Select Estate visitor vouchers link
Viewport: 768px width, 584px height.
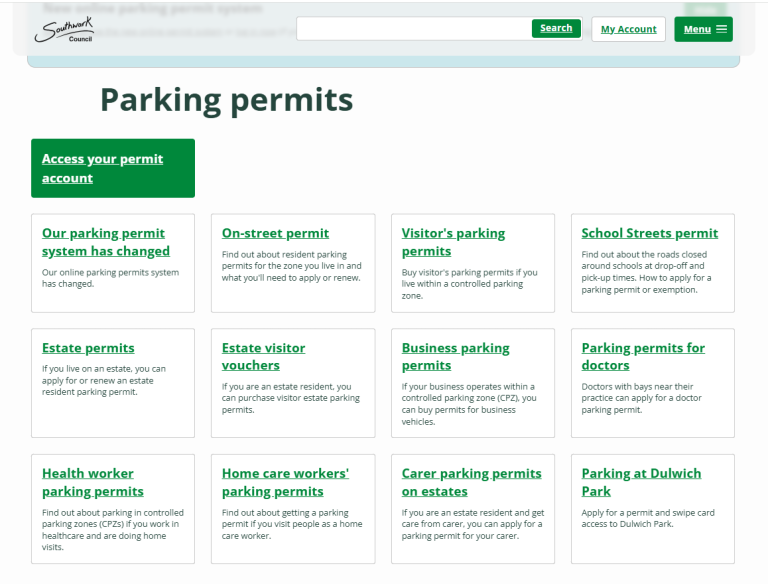point(263,356)
